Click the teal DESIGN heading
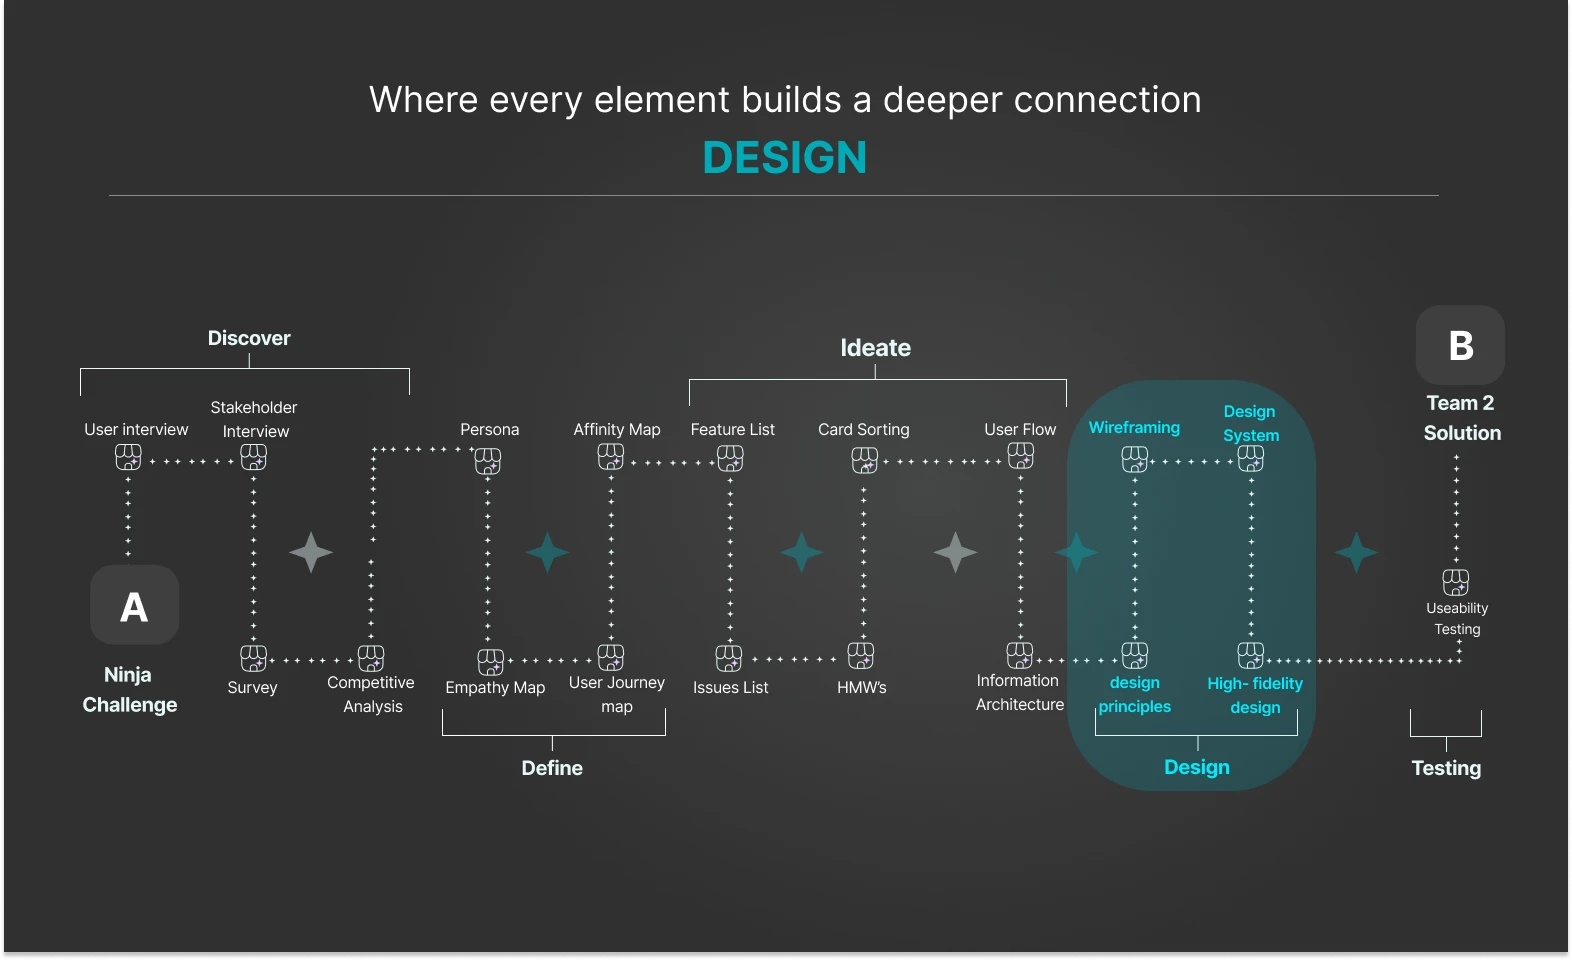This screenshot has height=960, width=1572. (x=785, y=158)
